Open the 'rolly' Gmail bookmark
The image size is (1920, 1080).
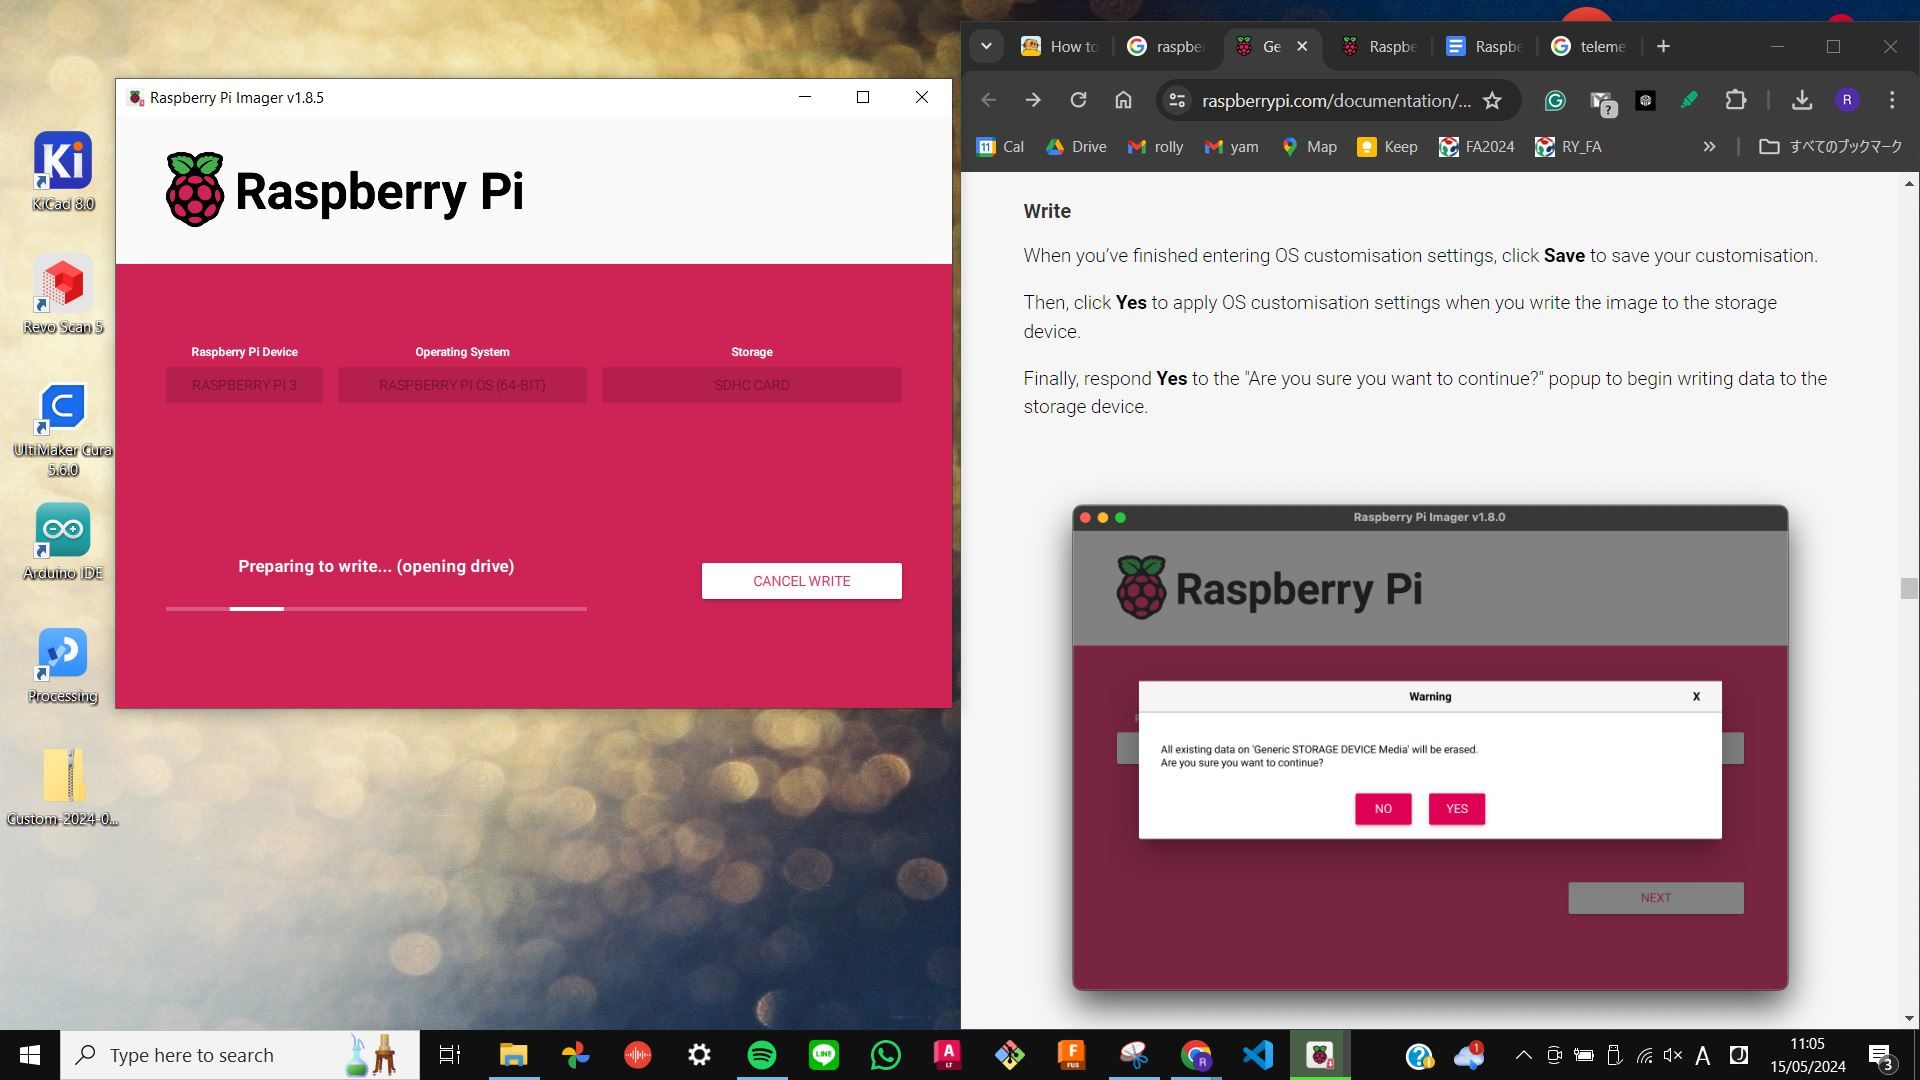[1155, 147]
